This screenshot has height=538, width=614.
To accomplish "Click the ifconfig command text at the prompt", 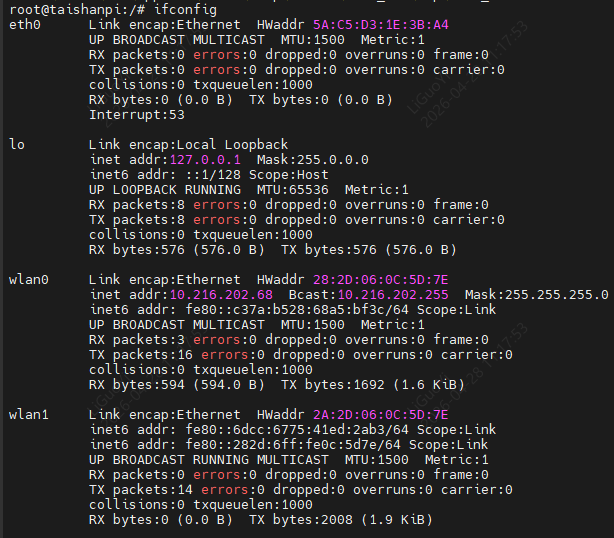I will (188, 8).
